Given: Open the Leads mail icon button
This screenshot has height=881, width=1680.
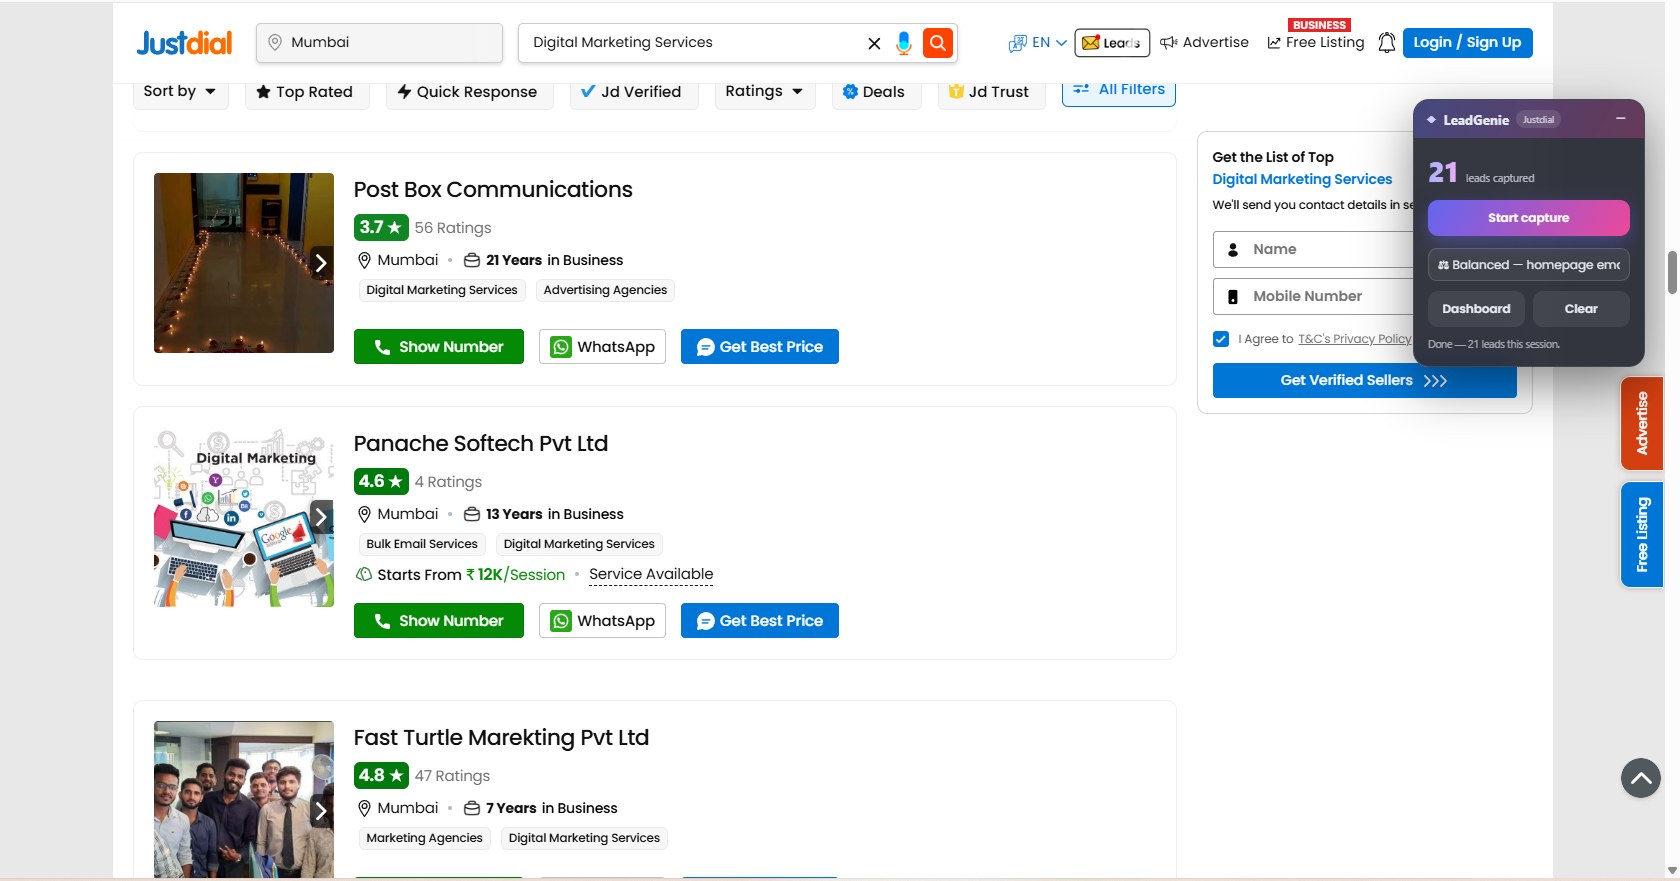Looking at the screenshot, I should (x=1112, y=43).
